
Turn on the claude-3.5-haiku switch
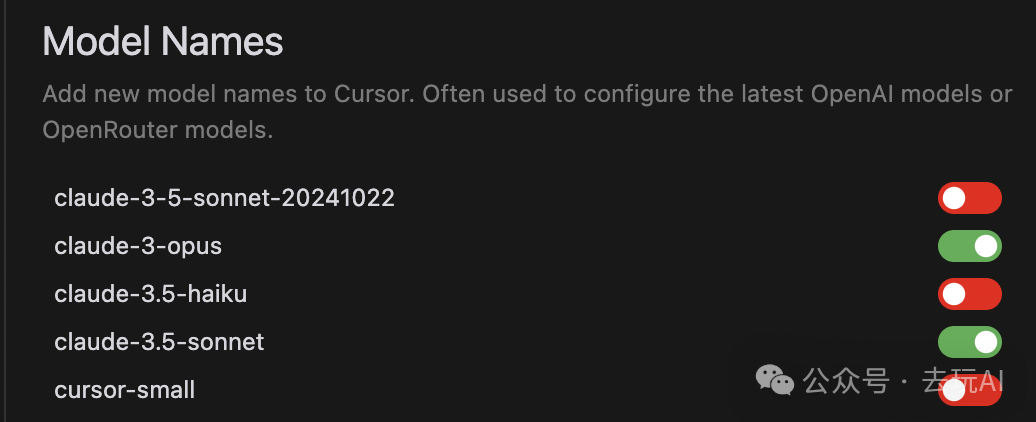click(x=969, y=294)
